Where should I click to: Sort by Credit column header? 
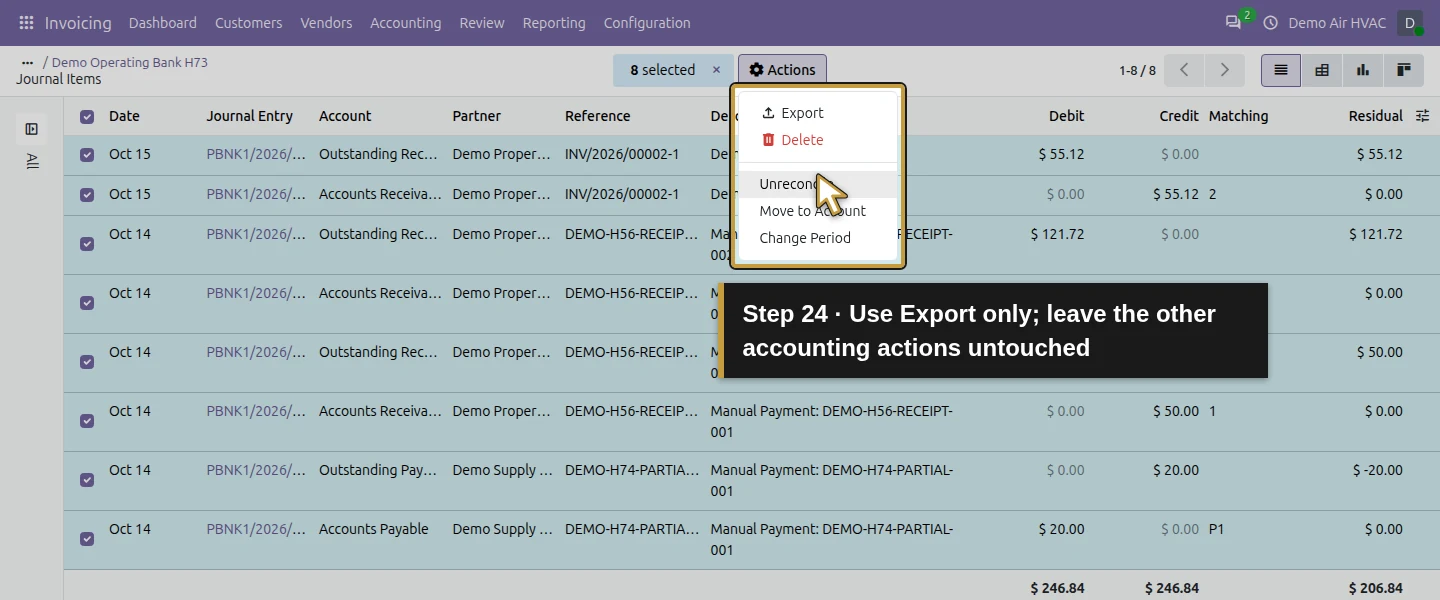[1179, 116]
